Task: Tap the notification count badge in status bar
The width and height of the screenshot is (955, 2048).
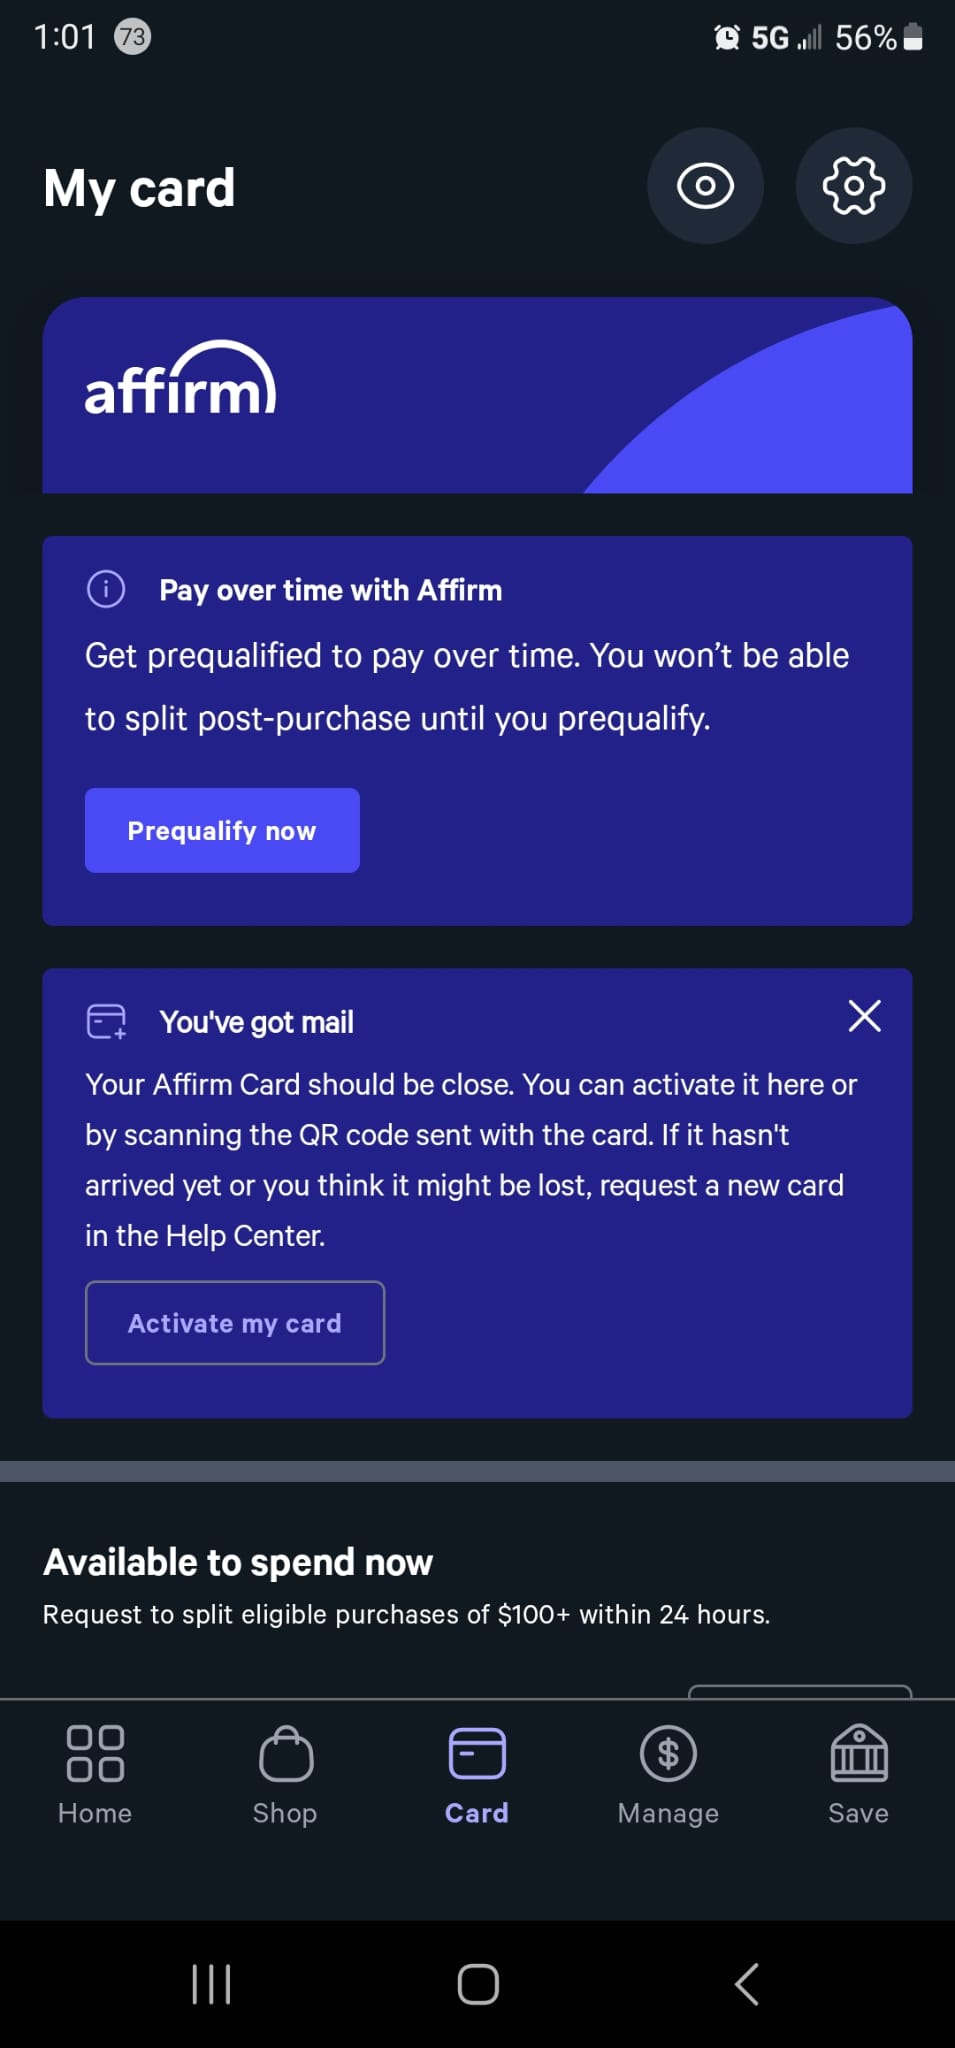Action: tap(132, 38)
